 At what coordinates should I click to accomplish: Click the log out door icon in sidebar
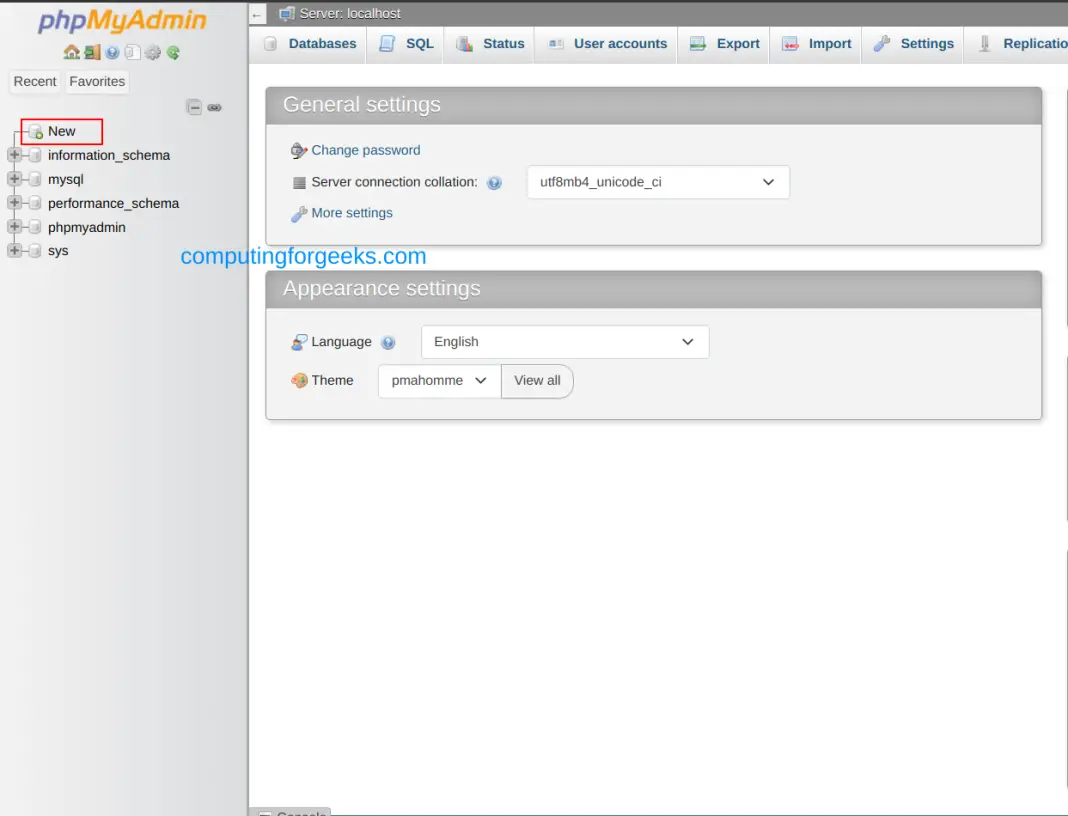click(89, 53)
